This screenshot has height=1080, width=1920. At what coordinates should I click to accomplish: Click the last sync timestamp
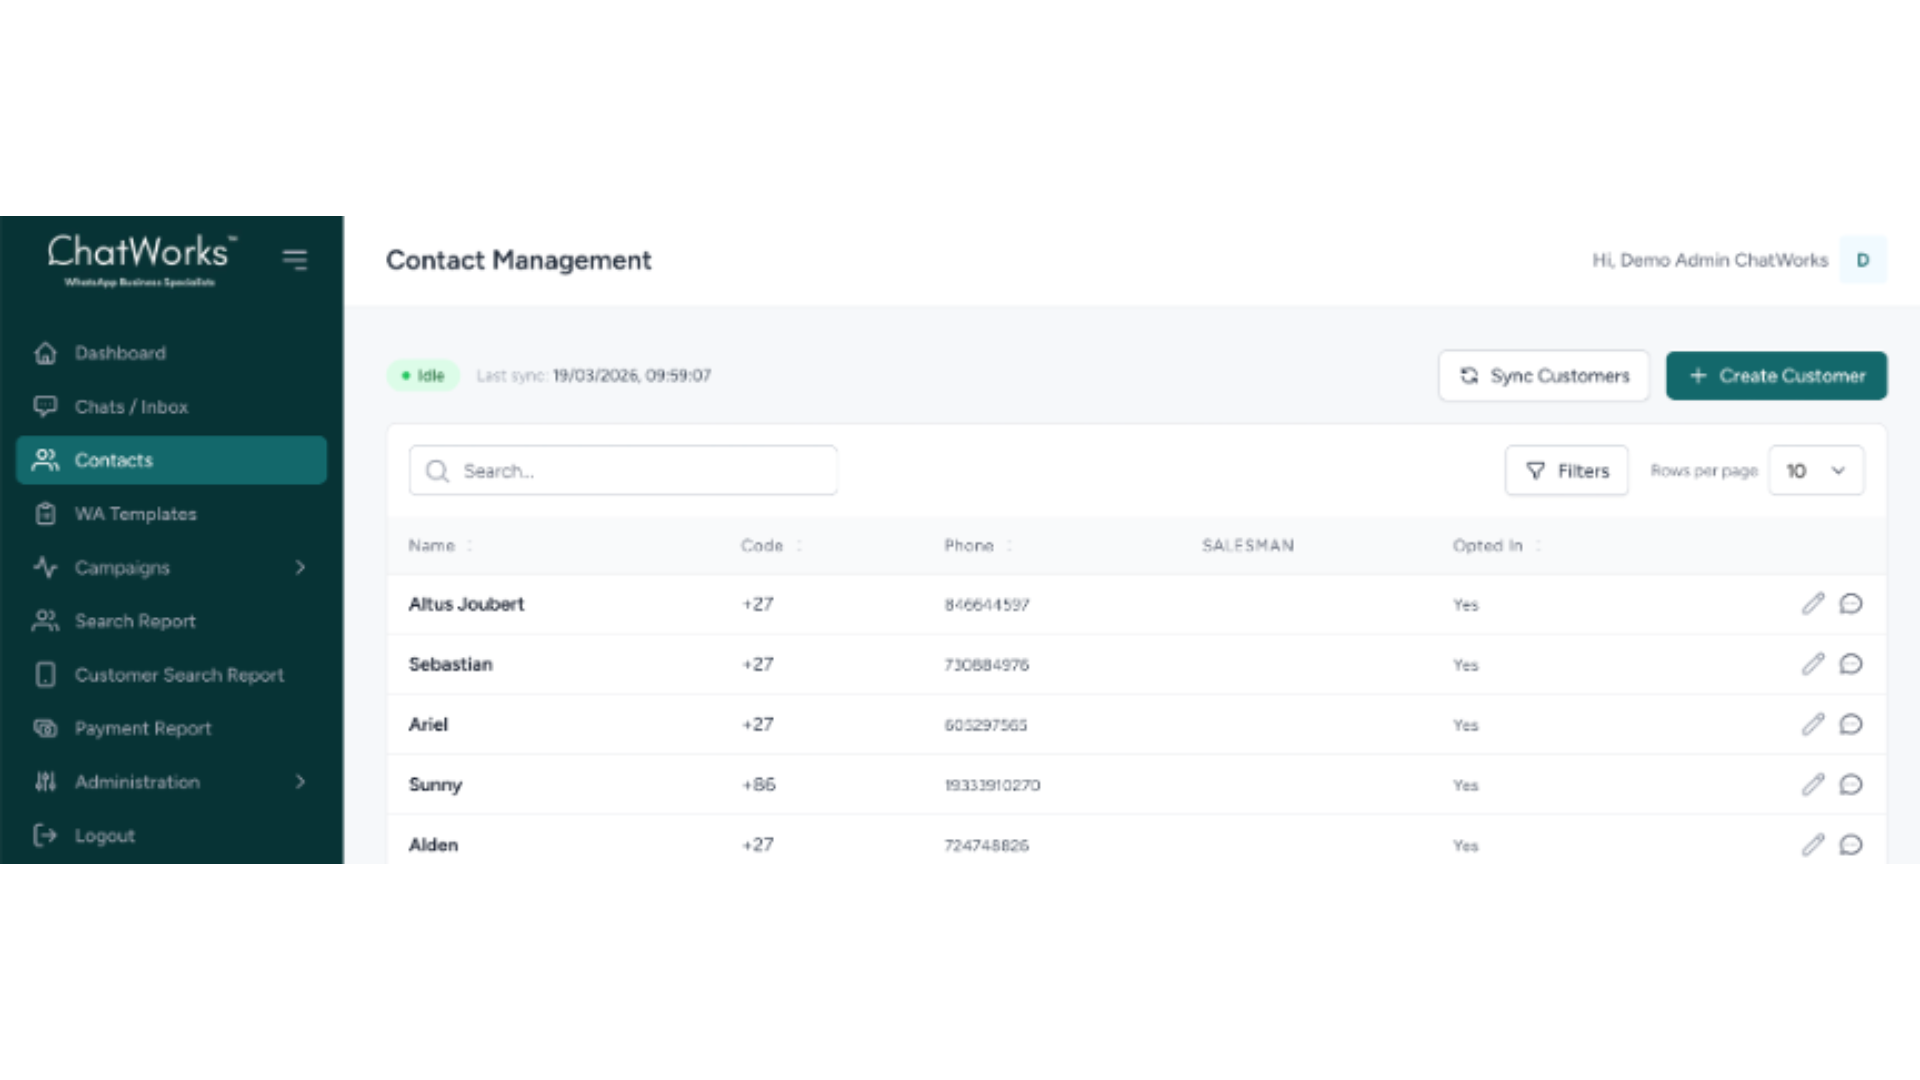coord(632,376)
